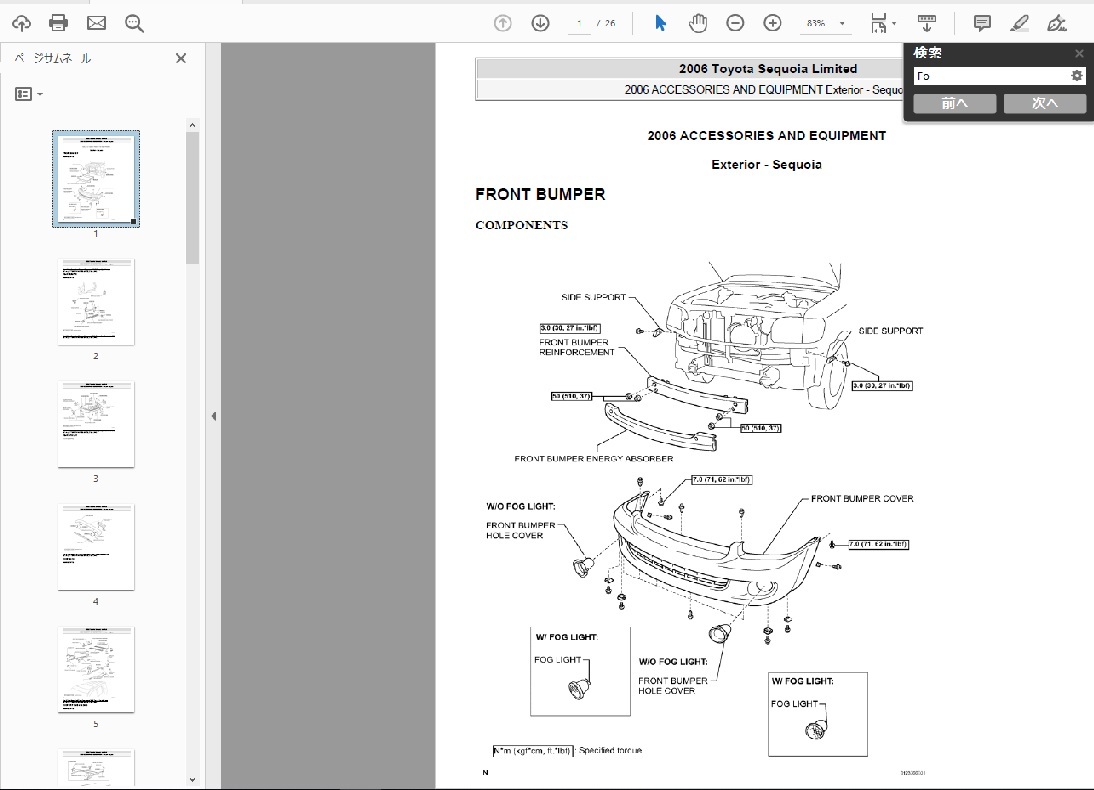This screenshot has height=790, width=1094.
Task: Click the 次へ (Next) search button
Action: click(1044, 103)
